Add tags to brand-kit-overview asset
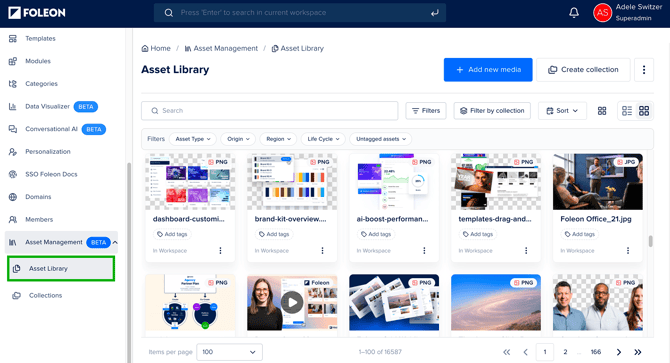This screenshot has height=363, width=670. (274, 234)
